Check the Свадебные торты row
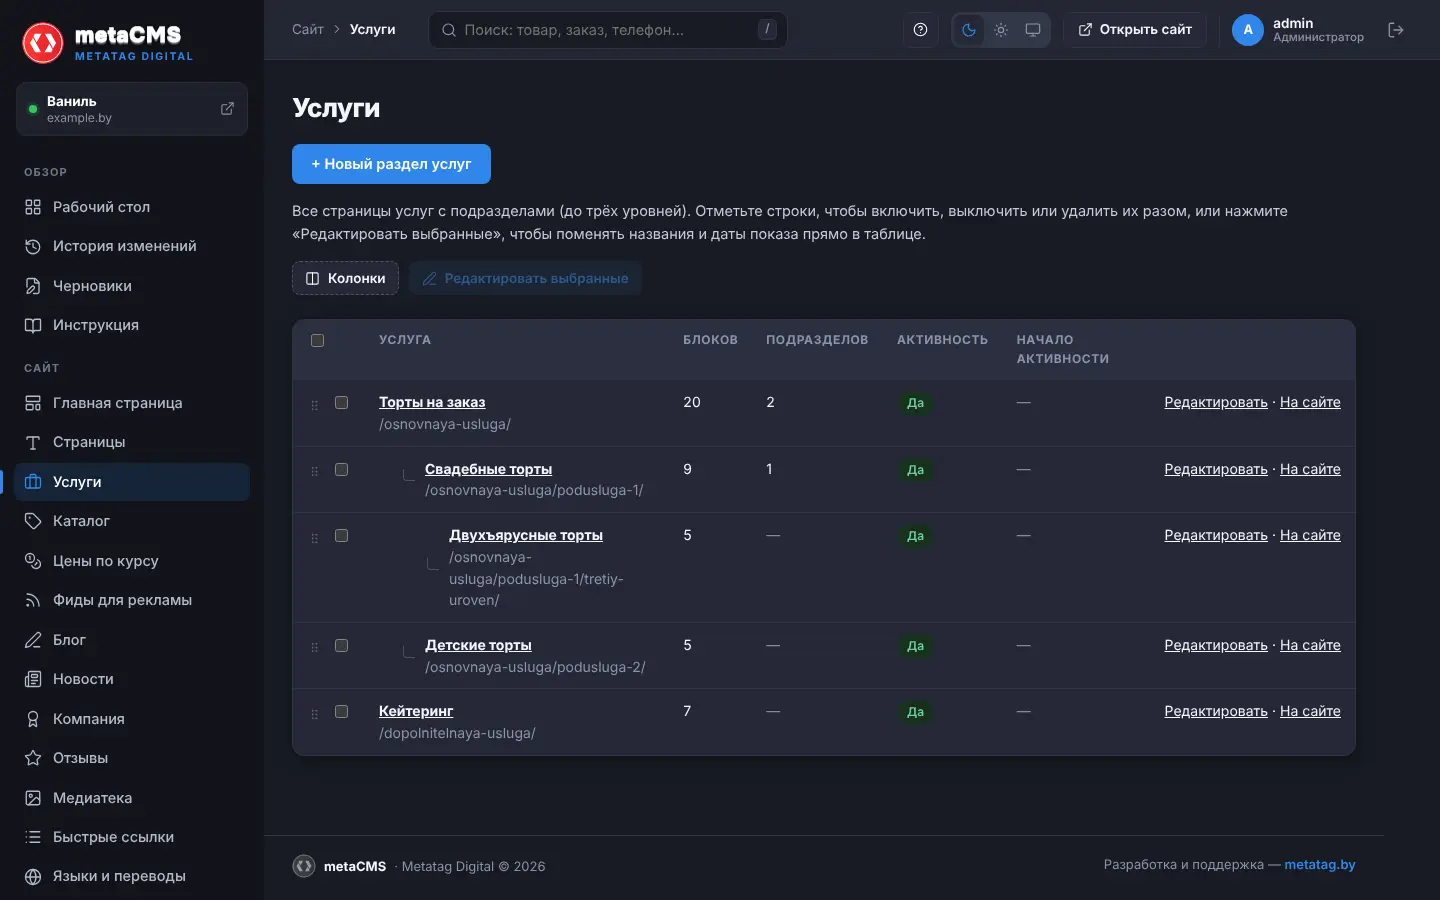Screen dimensions: 1440x900 click(341, 469)
